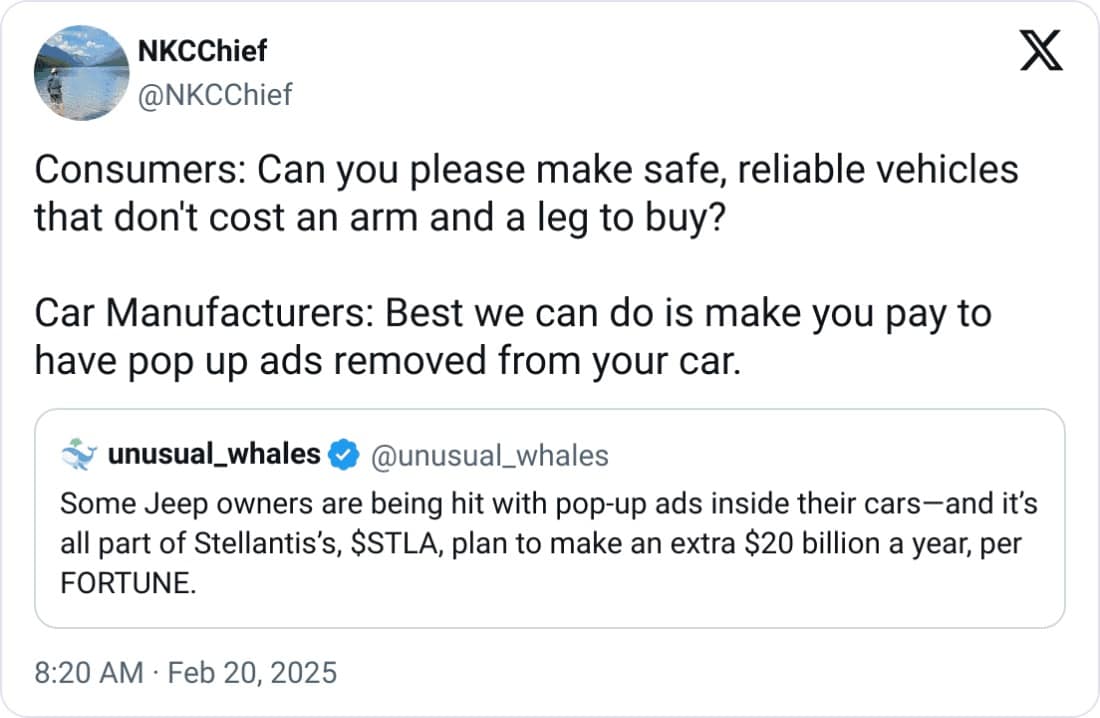Image resolution: width=1100 pixels, height=718 pixels.
Task: Click the @unusual_whales handle
Action: pos(489,456)
